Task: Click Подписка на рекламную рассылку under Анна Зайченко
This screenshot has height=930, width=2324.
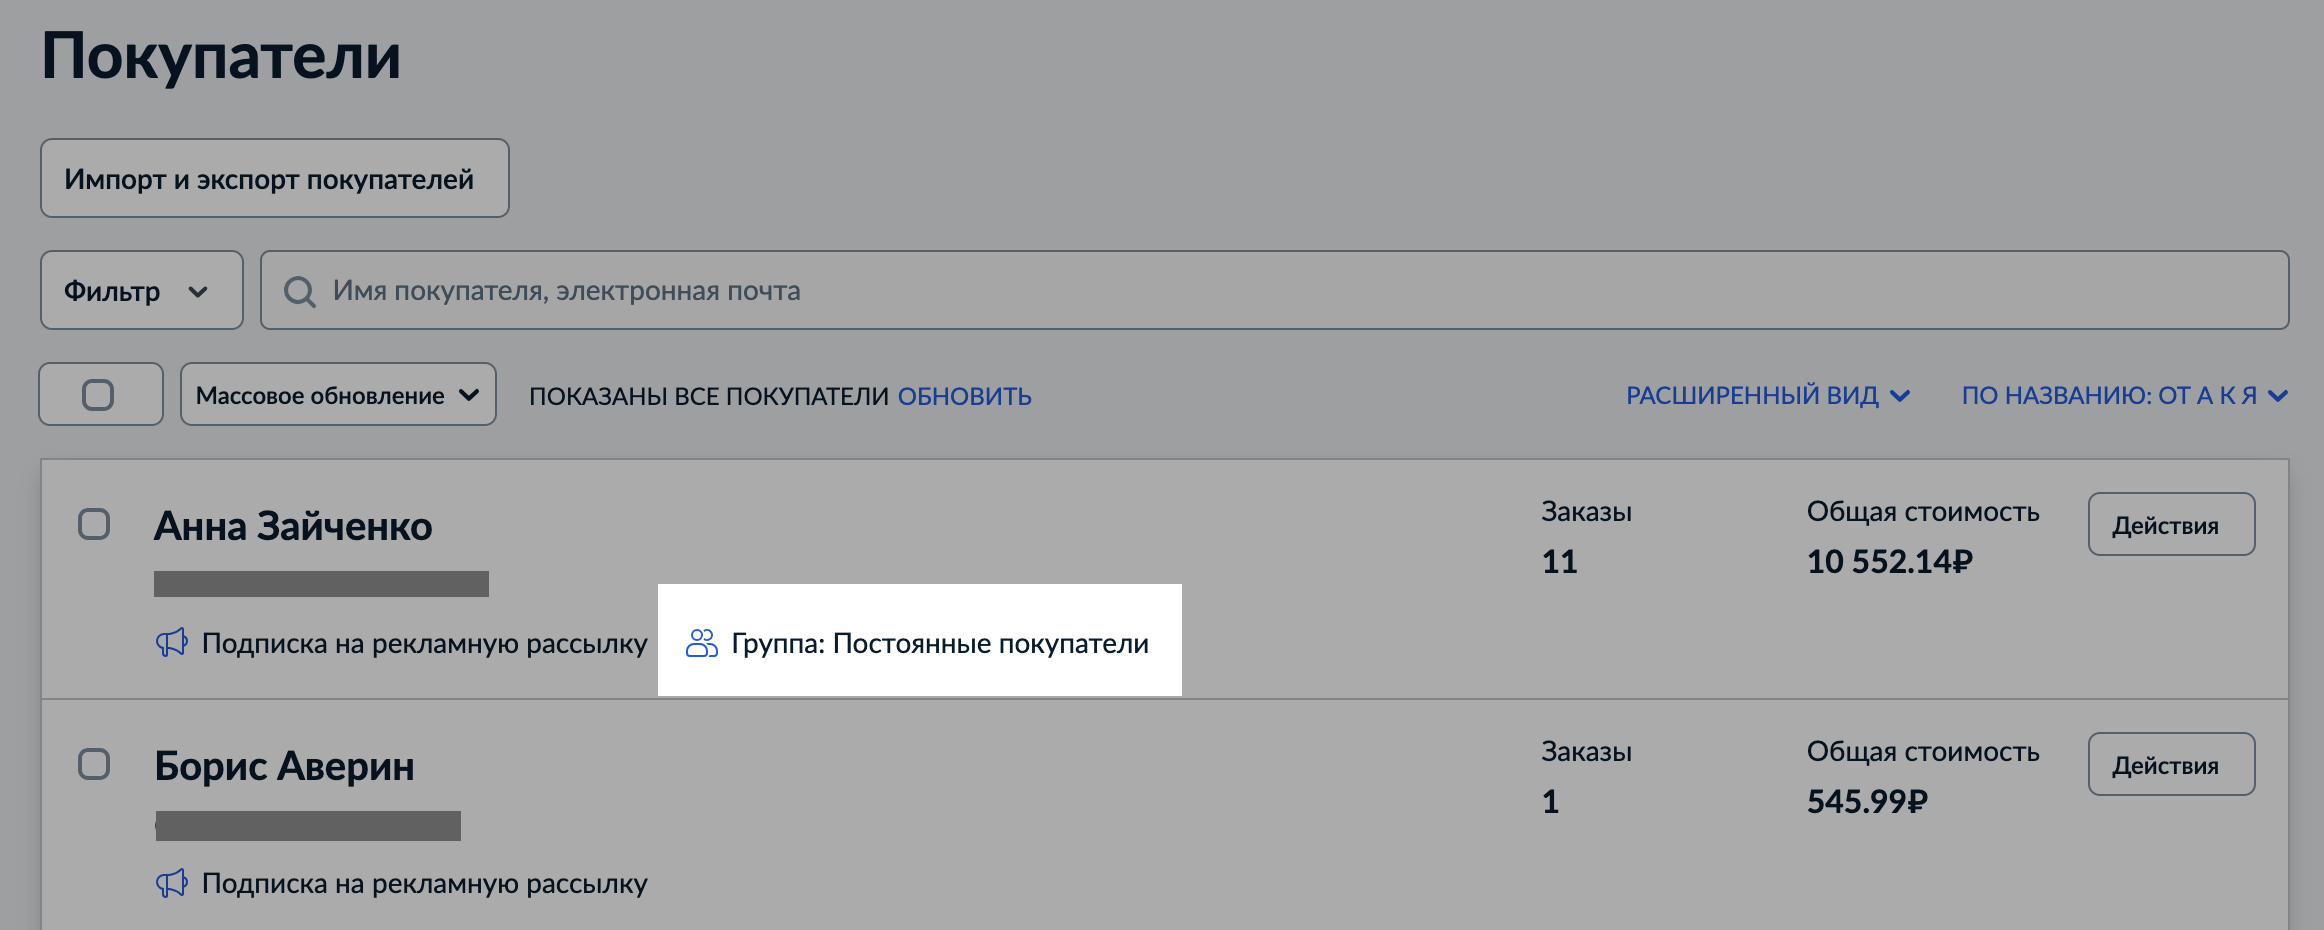Action: (x=425, y=643)
